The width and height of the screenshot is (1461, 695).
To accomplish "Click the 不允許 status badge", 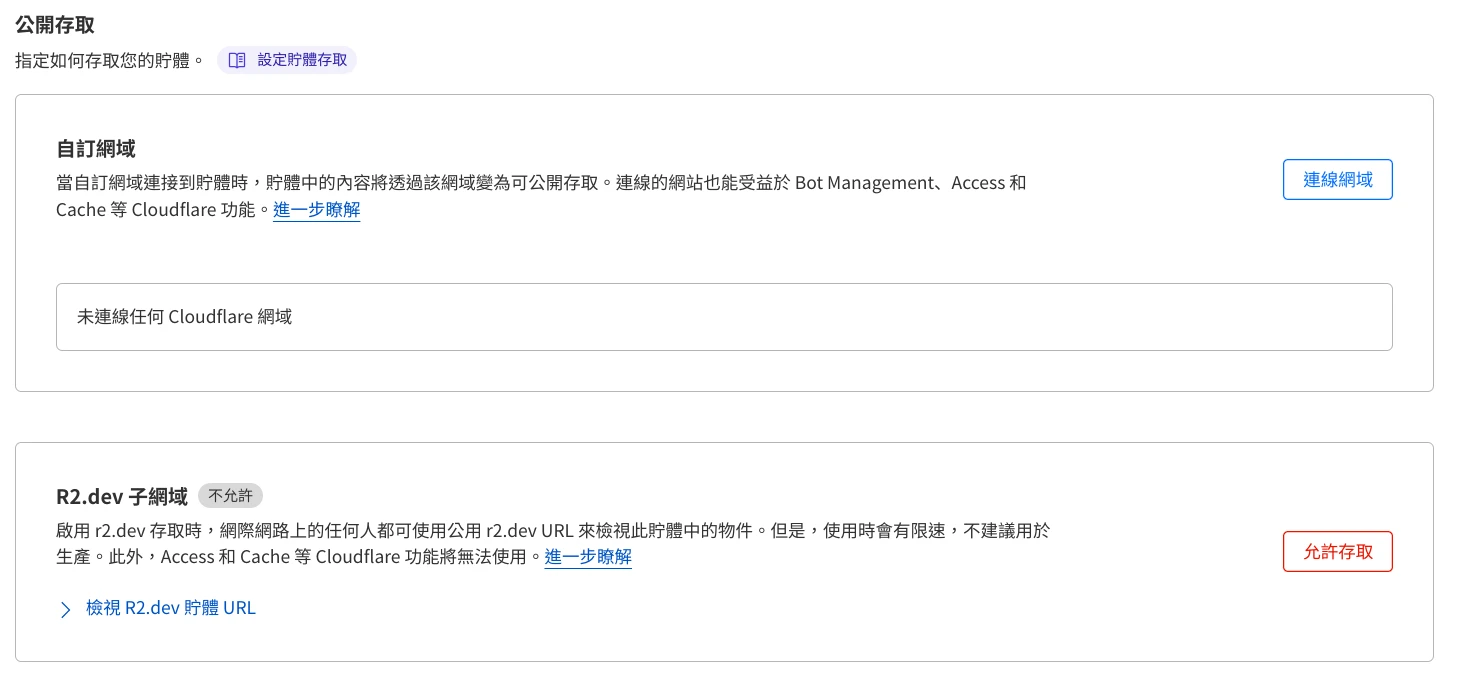I will pyautogui.click(x=230, y=495).
